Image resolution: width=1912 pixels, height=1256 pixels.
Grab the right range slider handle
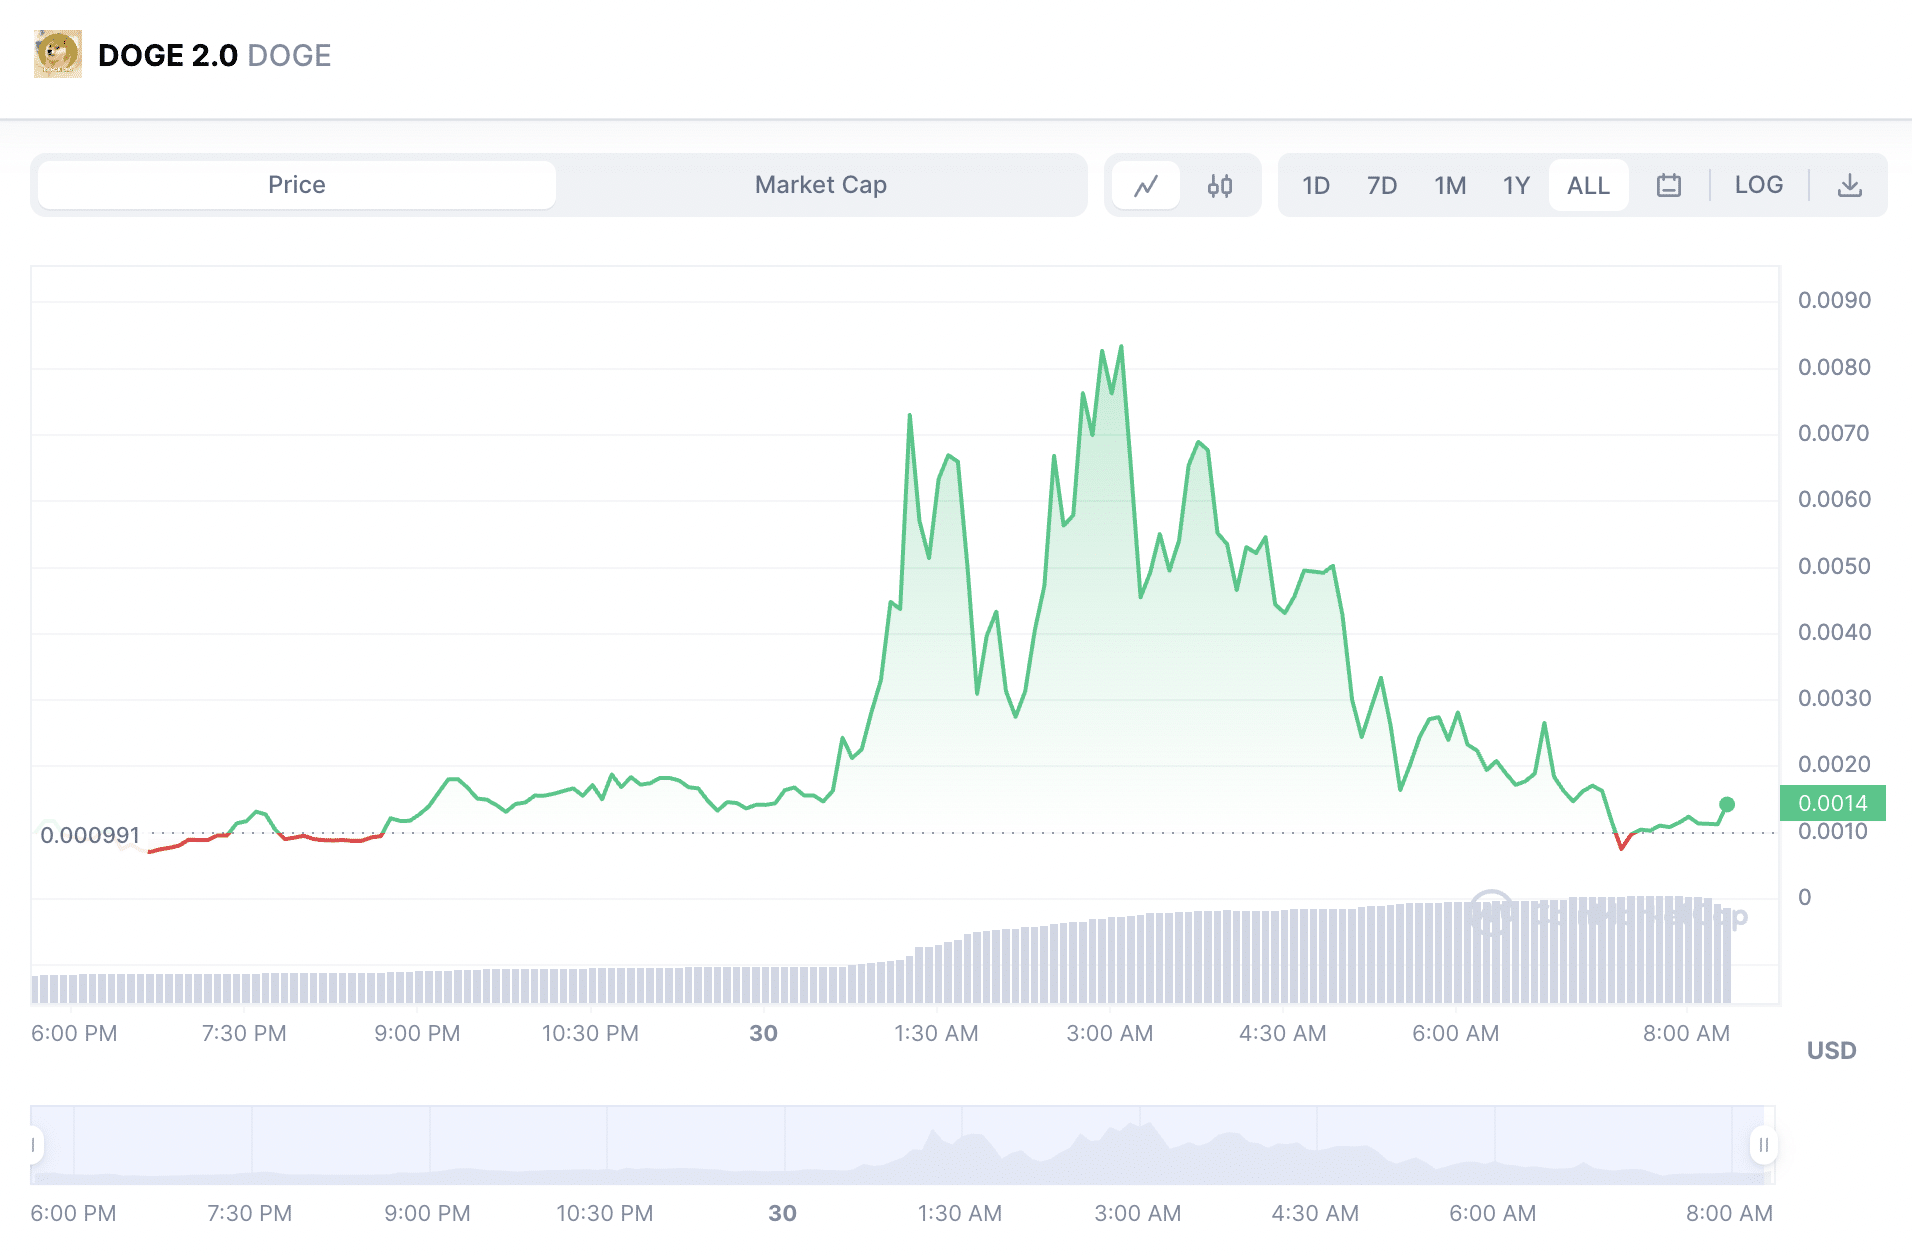[1763, 1145]
